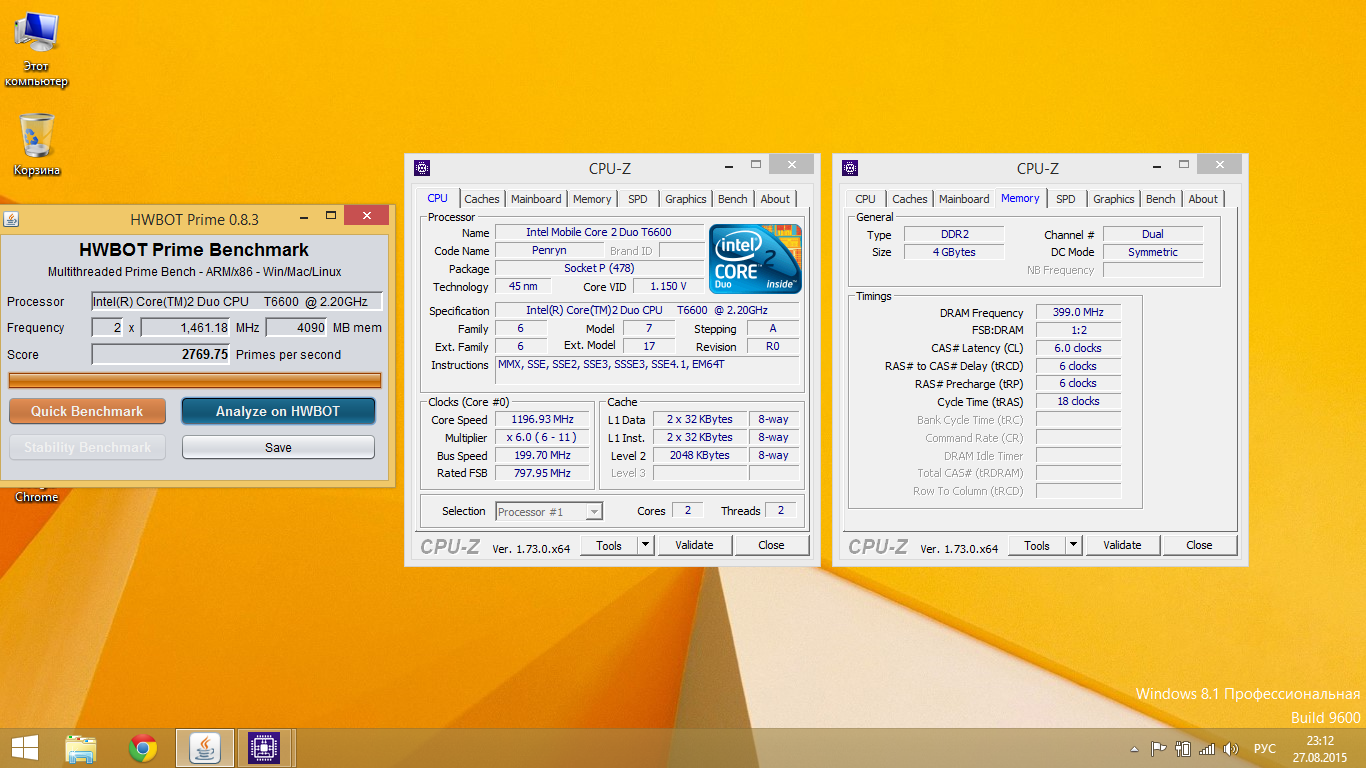Expand Tools dropdown arrow in right CPU-Z

pos(1073,545)
